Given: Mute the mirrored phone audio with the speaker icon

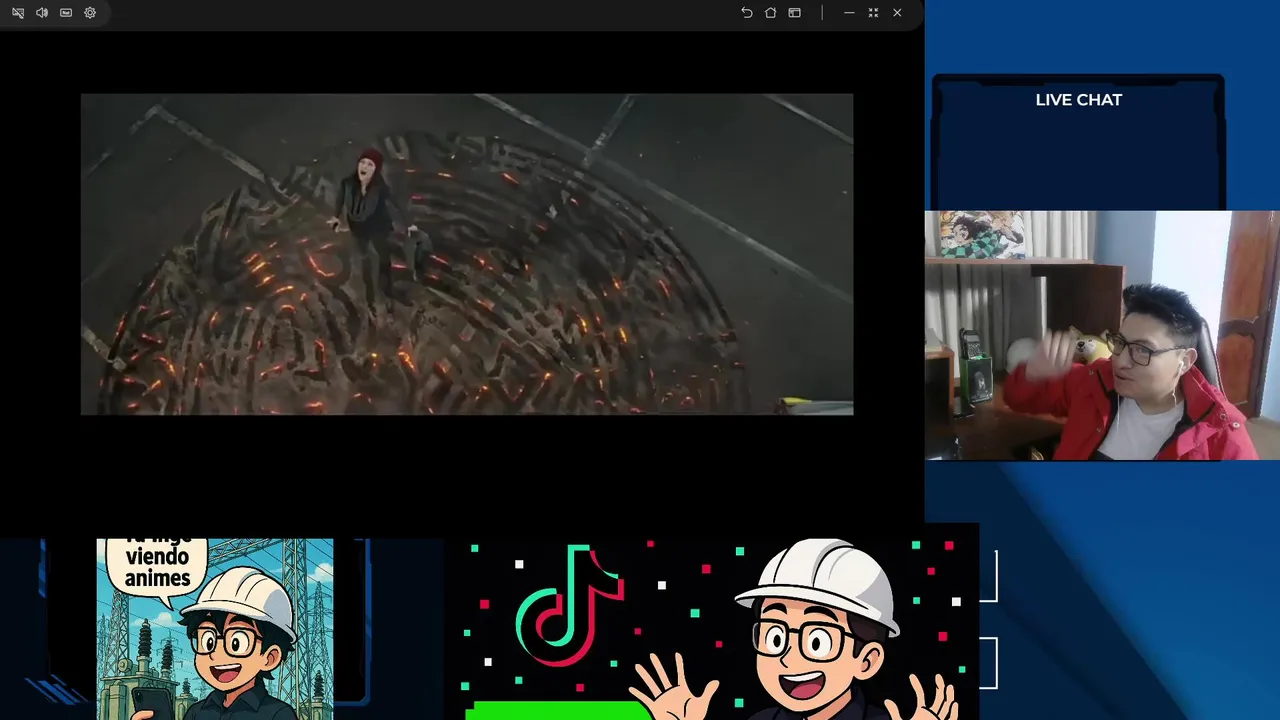Looking at the screenshot, I should point(42,13).
